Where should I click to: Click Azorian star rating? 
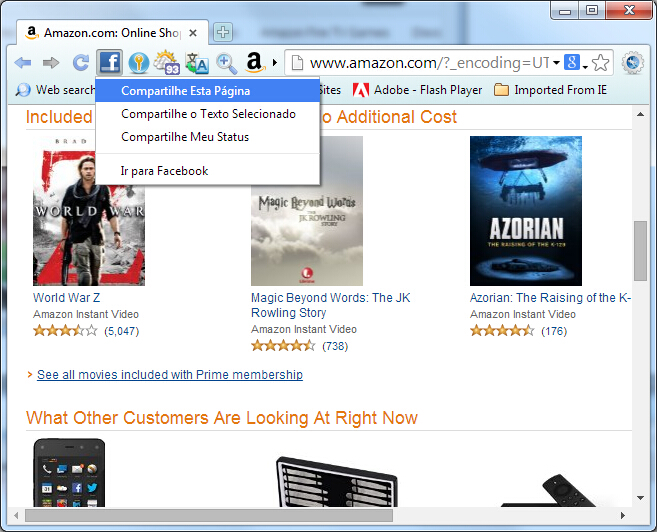click(x=502, y=331)
